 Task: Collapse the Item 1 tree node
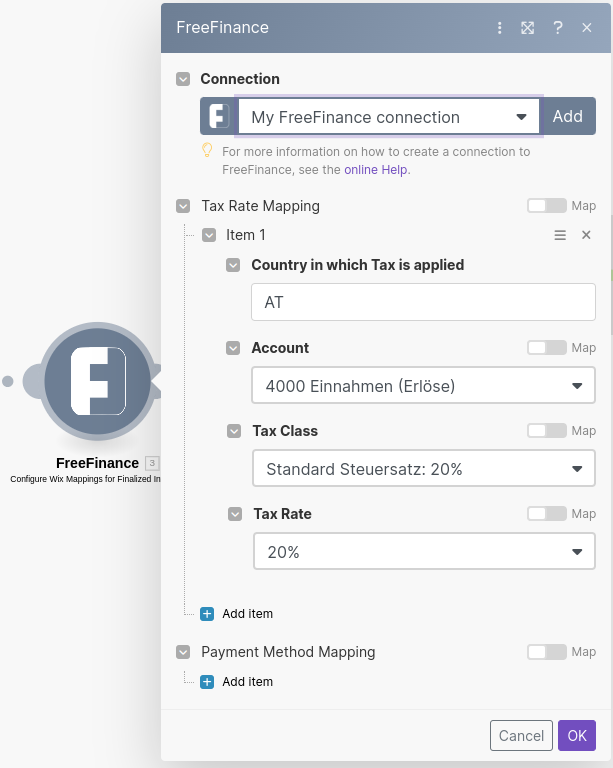pos(209,235)
